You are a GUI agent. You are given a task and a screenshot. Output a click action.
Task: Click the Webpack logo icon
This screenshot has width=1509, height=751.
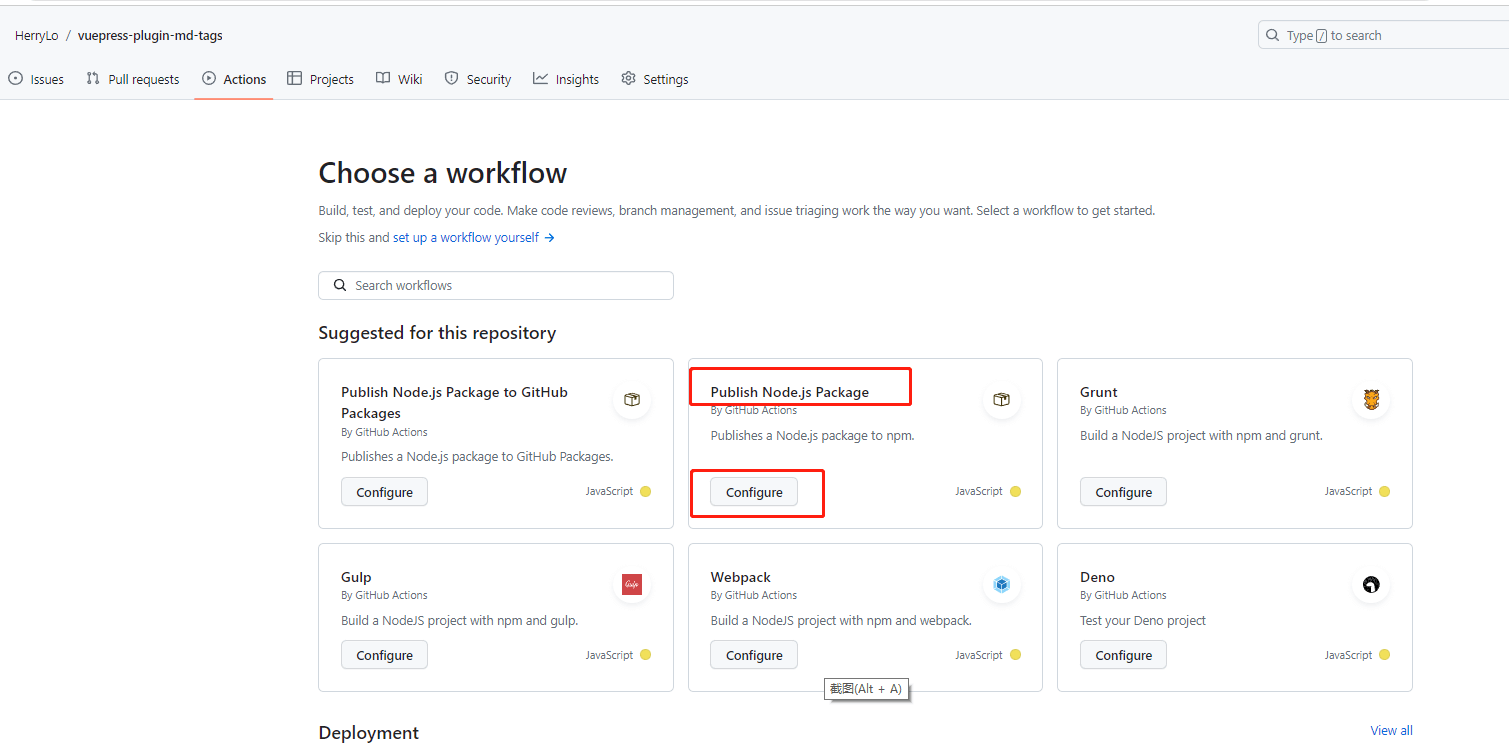[1002, 585]
